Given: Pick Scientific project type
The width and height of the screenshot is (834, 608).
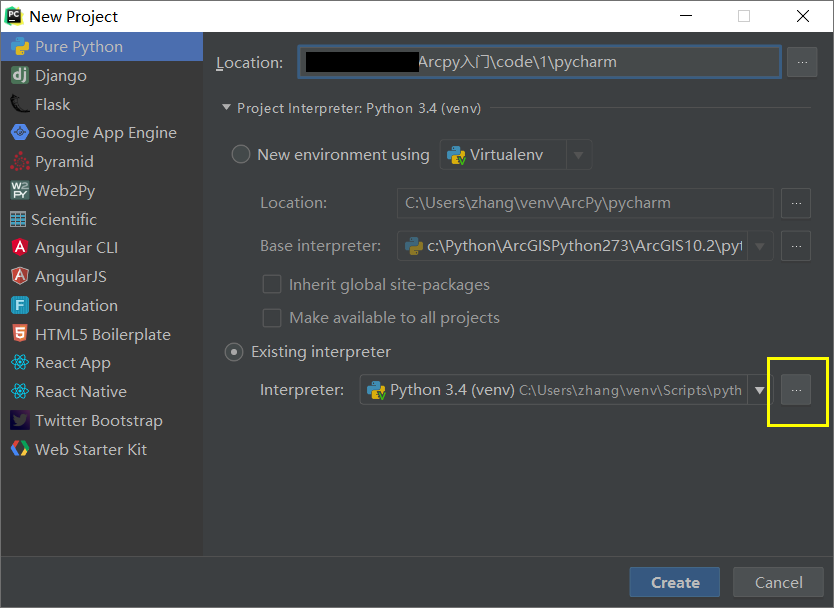Looking at the screenshot, I should click(102, 219).
